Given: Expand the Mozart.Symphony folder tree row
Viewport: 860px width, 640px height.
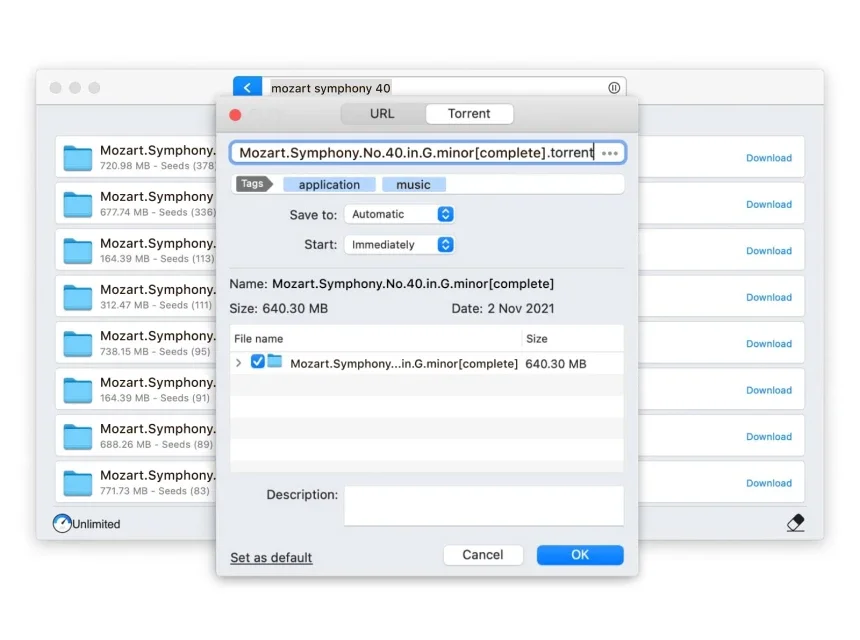Looking at the screenshot, I should [238, 363].
